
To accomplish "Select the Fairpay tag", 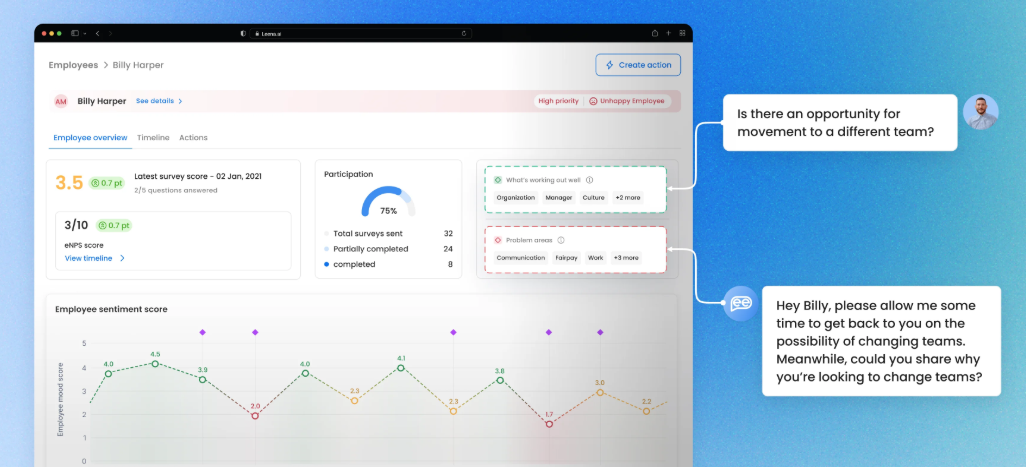I will [x=566, y=258].
